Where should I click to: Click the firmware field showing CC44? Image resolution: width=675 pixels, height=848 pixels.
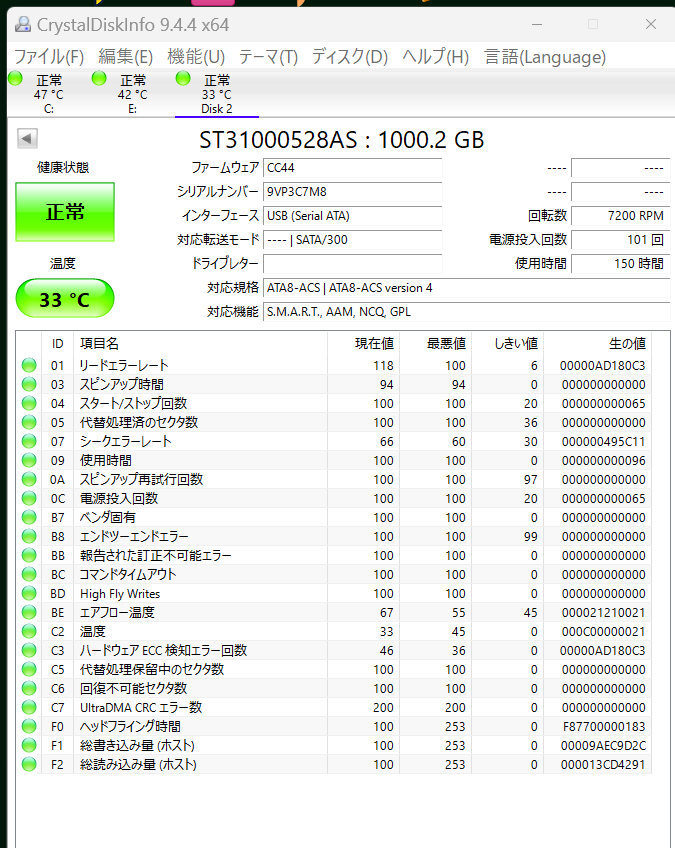pyautogui.click(x=353, y=168)
